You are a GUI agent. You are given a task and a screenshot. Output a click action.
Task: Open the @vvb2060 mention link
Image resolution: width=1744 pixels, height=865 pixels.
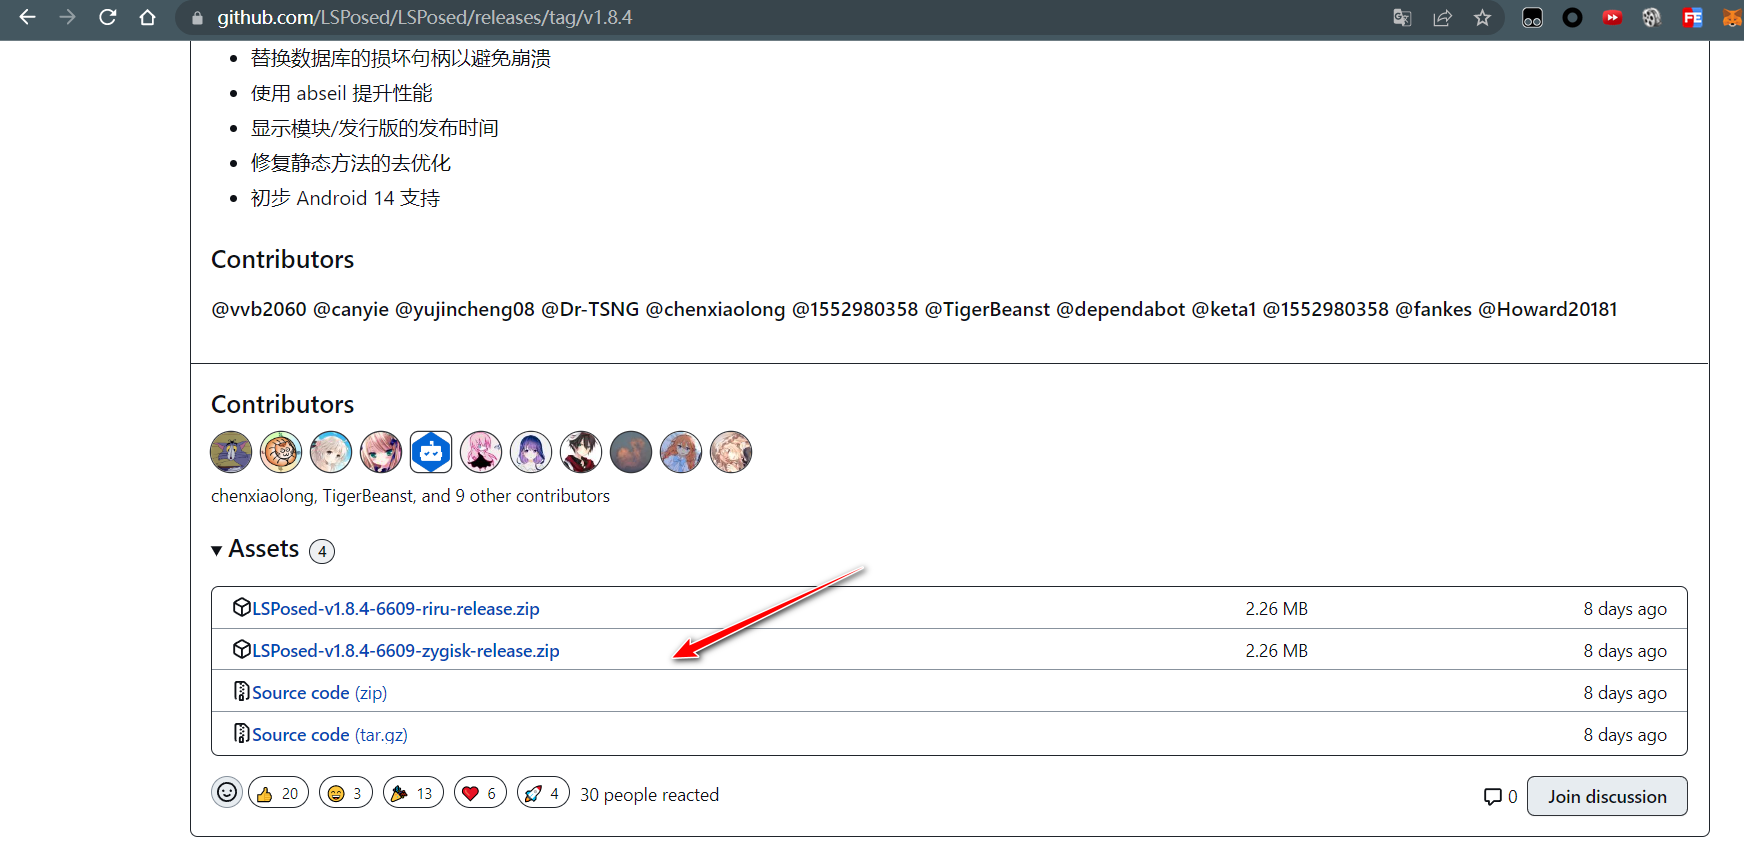(x=259, y=310)
